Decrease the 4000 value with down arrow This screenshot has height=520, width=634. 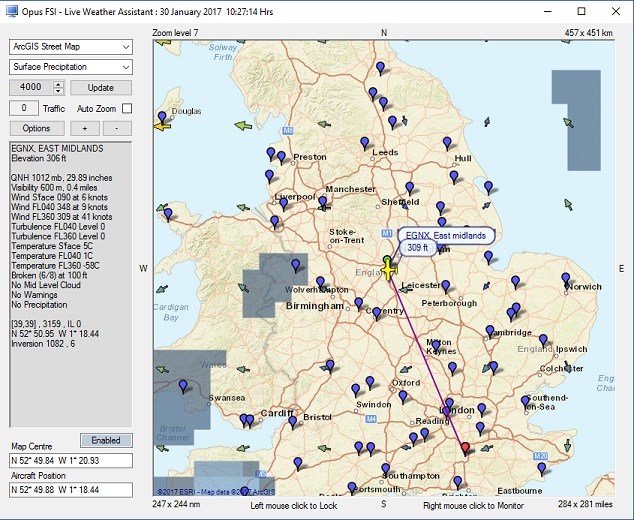click(x=59, y=91)
